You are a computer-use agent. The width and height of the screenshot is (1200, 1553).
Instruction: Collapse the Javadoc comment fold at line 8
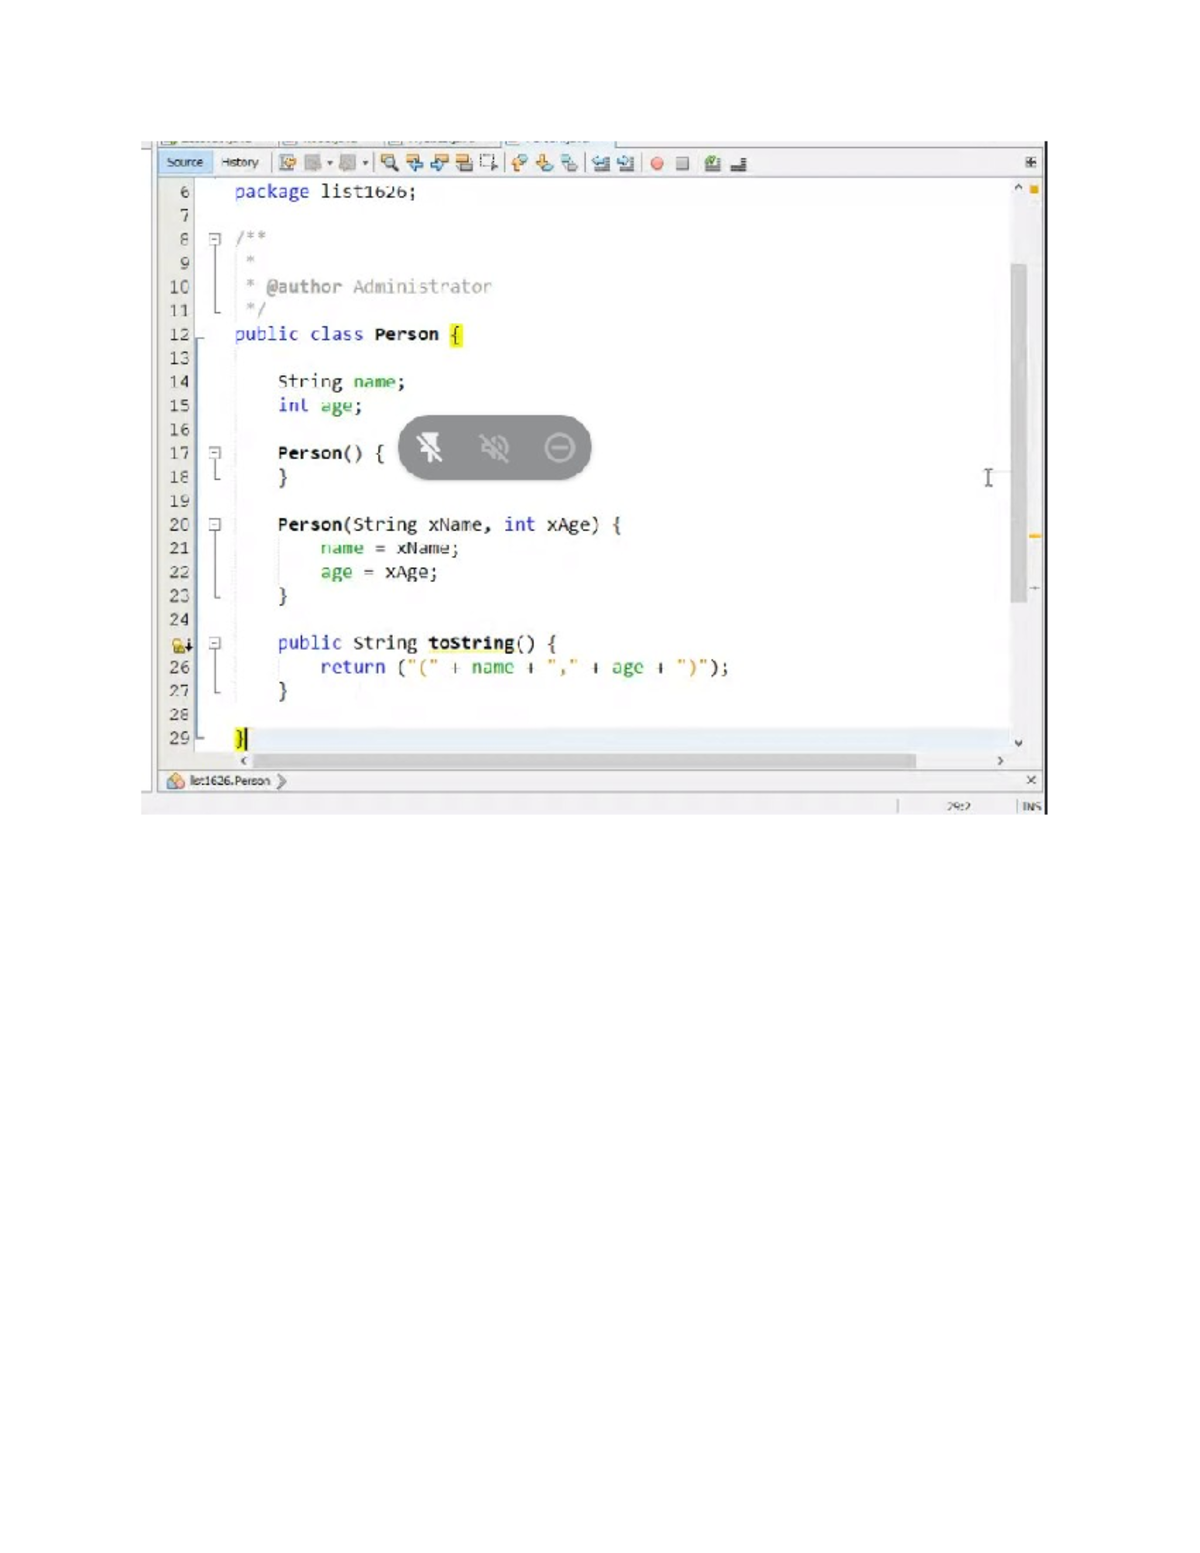tap(212, 238)
